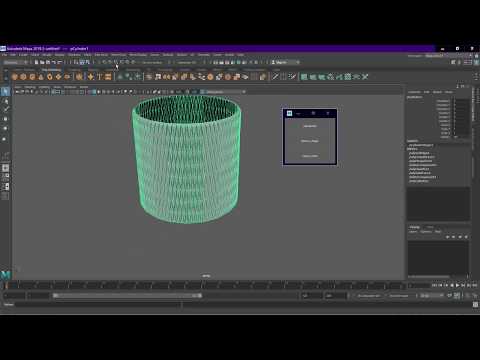Click the playback range slider bar
Image resolution: width=480 pixels, height=360 pixels.
[128, 296]
